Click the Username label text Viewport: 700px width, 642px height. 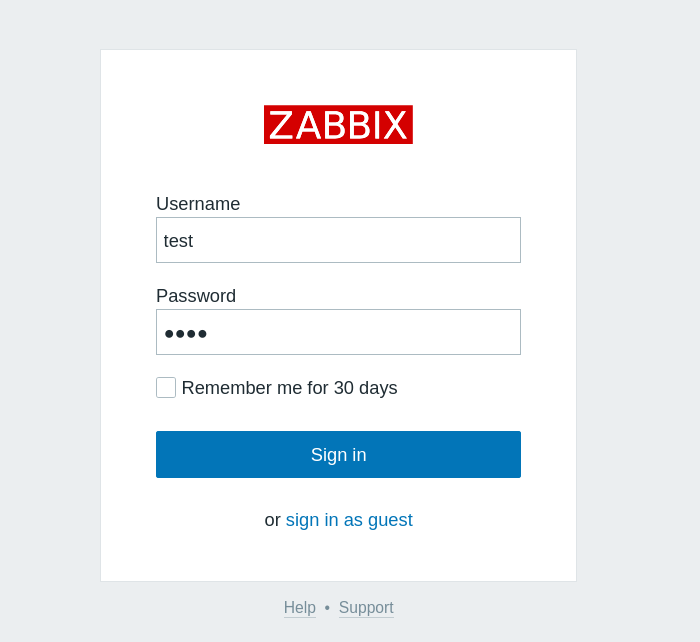point(198,204)
